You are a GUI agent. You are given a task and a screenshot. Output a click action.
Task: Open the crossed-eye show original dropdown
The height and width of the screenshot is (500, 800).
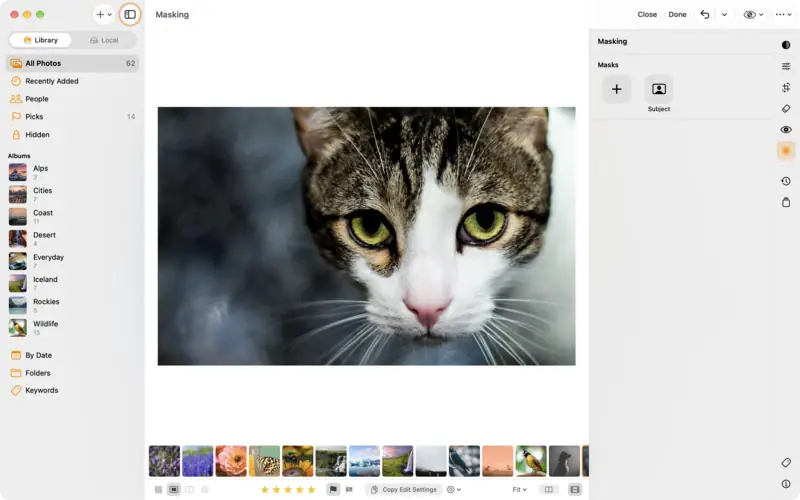[x=753, y=15]
